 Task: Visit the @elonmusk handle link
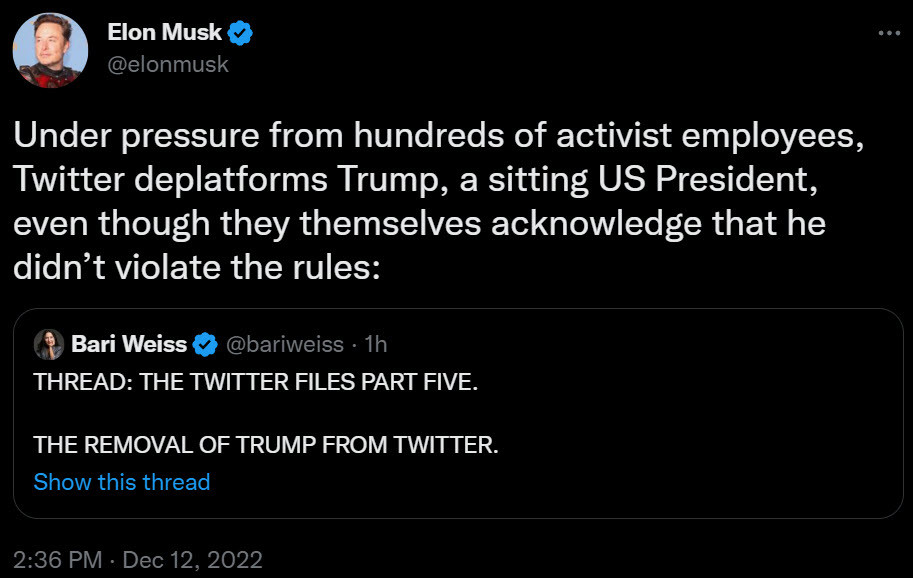168,64
